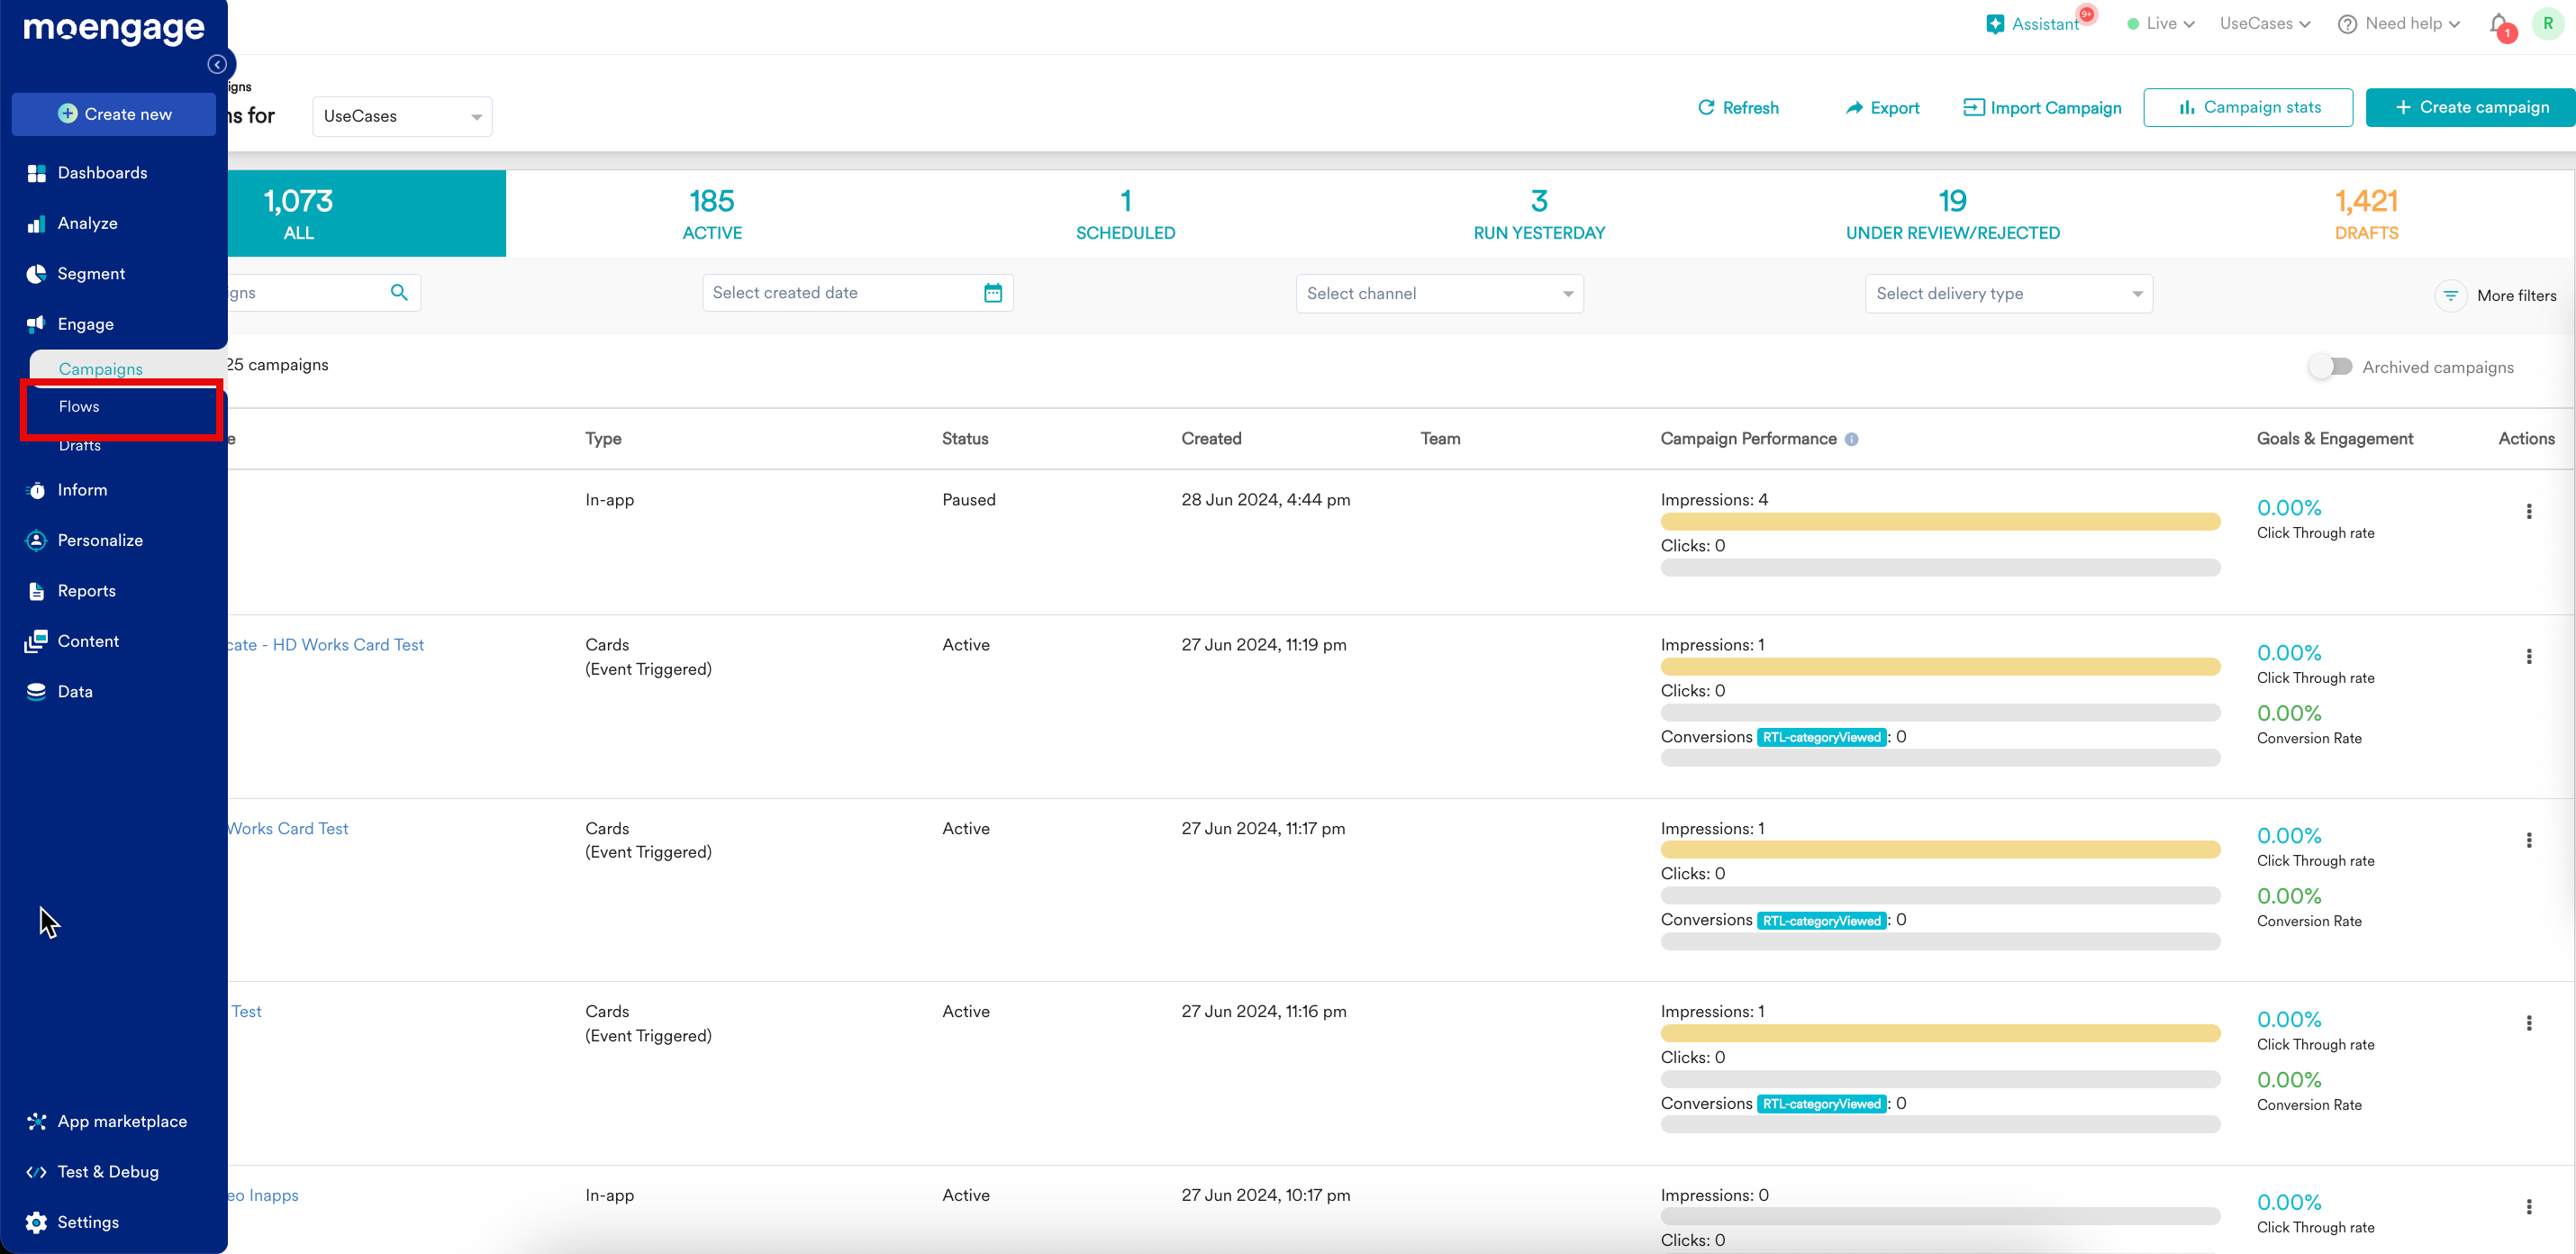Viewport: 2576px width, 1254px height.
Task: Open the calendar icon in created date field
Action: 992,293
